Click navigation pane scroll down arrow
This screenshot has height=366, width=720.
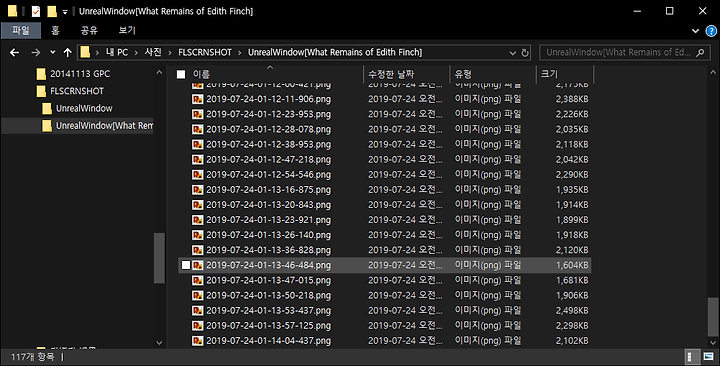(x=159, y=343)
